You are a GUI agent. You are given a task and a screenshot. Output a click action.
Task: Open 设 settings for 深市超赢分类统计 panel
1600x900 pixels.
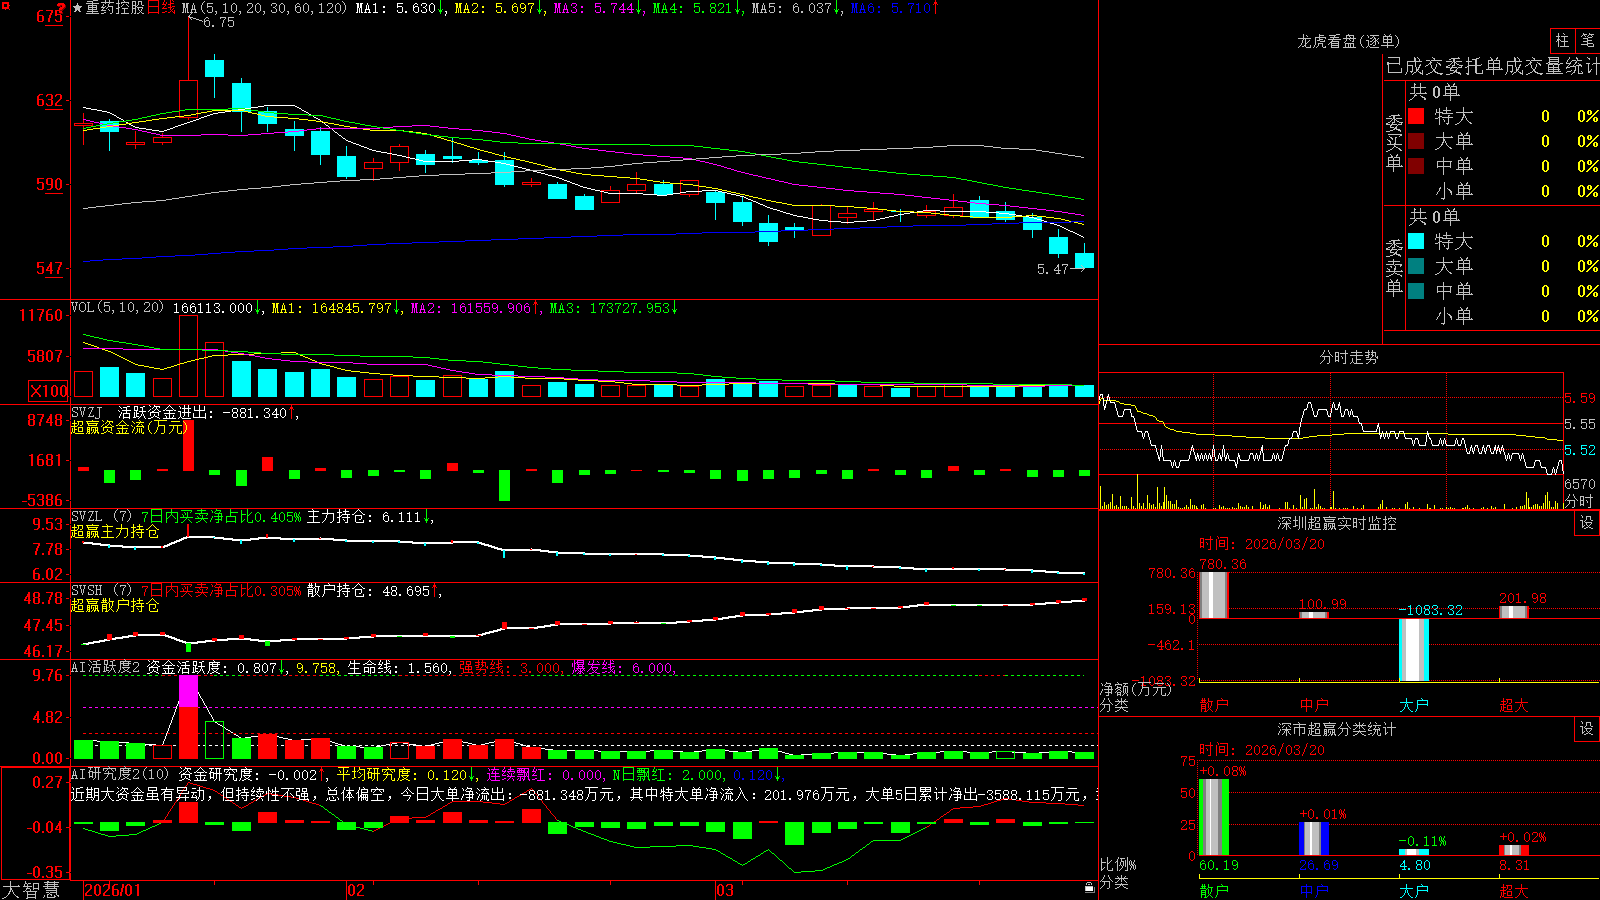click(1587, 729)
